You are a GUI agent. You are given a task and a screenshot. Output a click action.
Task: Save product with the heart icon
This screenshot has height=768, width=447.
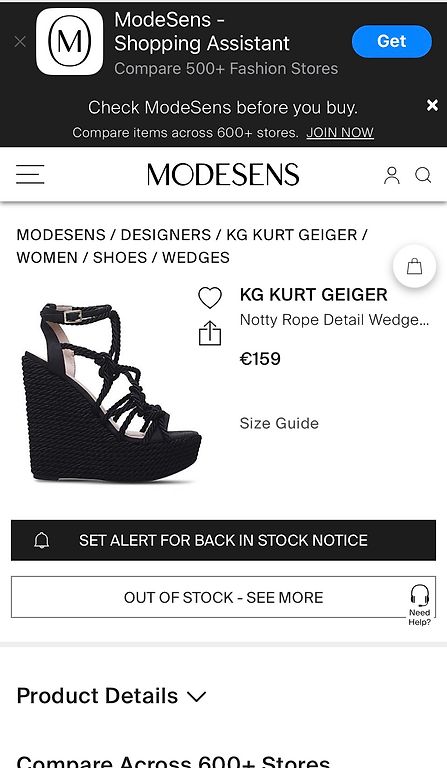(210, 297)
